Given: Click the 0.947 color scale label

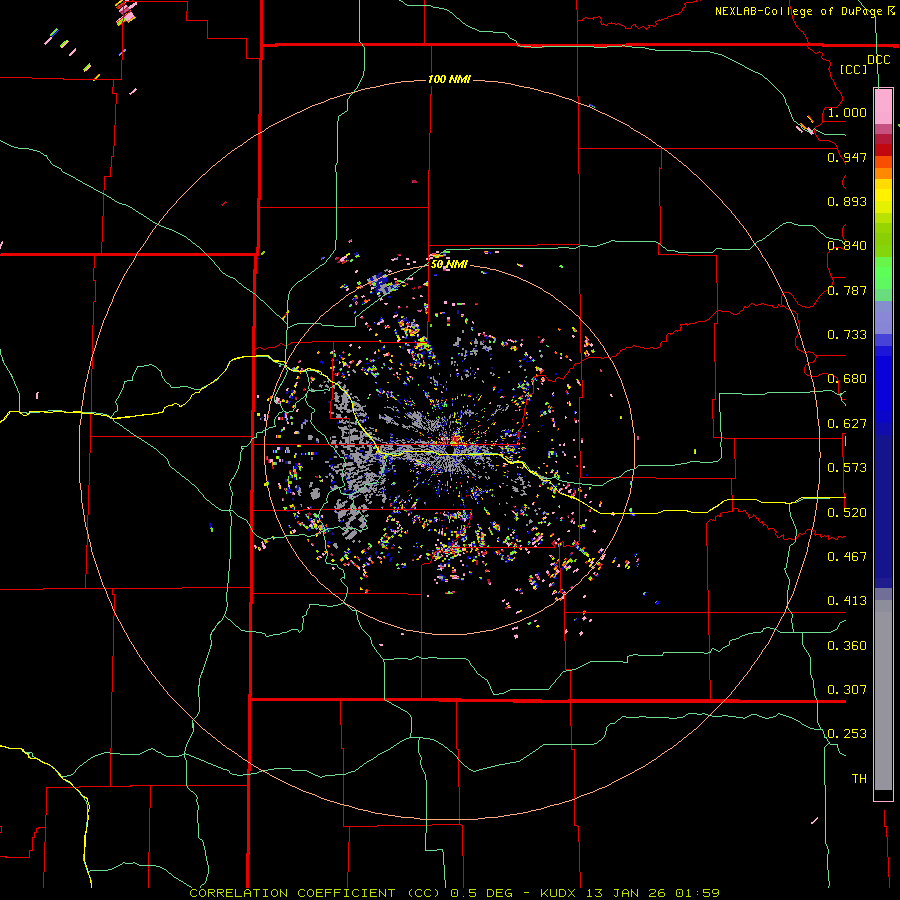Looking at the screenshot, I should point(847,157).
